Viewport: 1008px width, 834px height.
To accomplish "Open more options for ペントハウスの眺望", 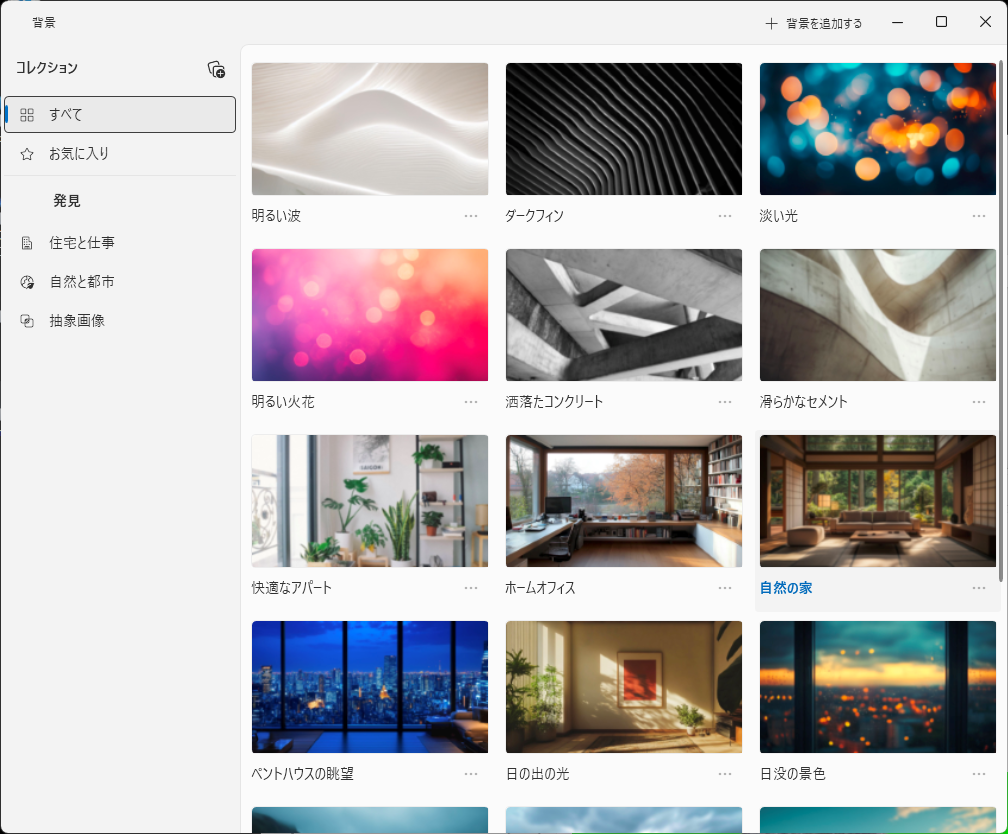I will (x=471, y=774).
